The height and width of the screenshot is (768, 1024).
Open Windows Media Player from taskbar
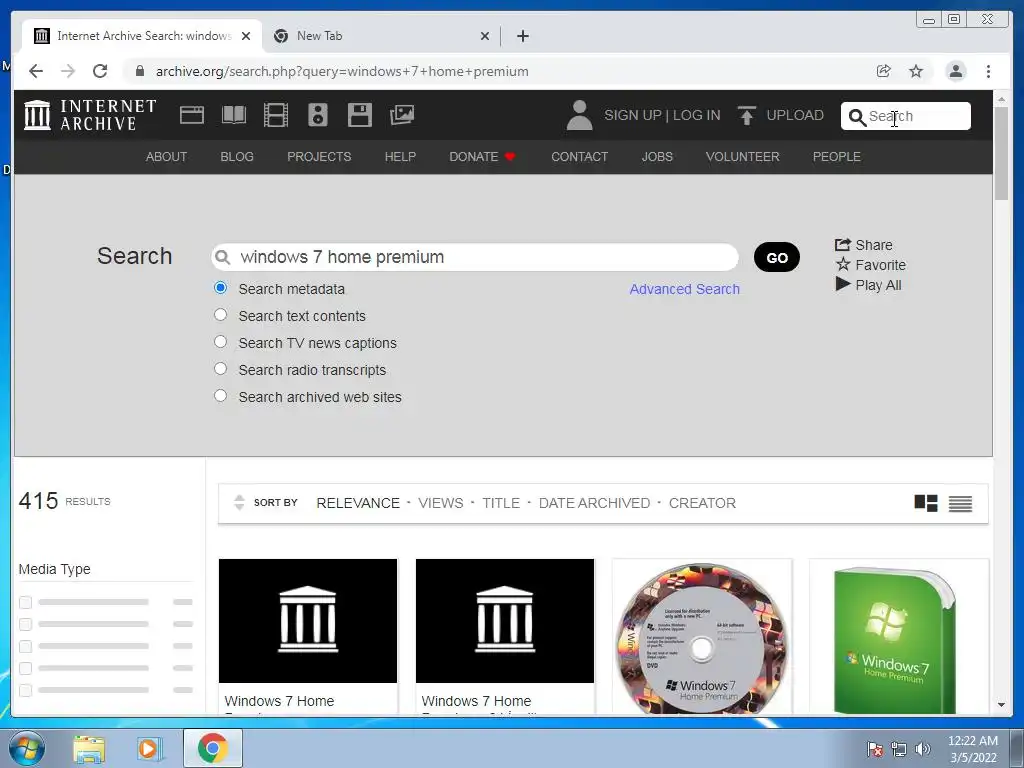150,749
